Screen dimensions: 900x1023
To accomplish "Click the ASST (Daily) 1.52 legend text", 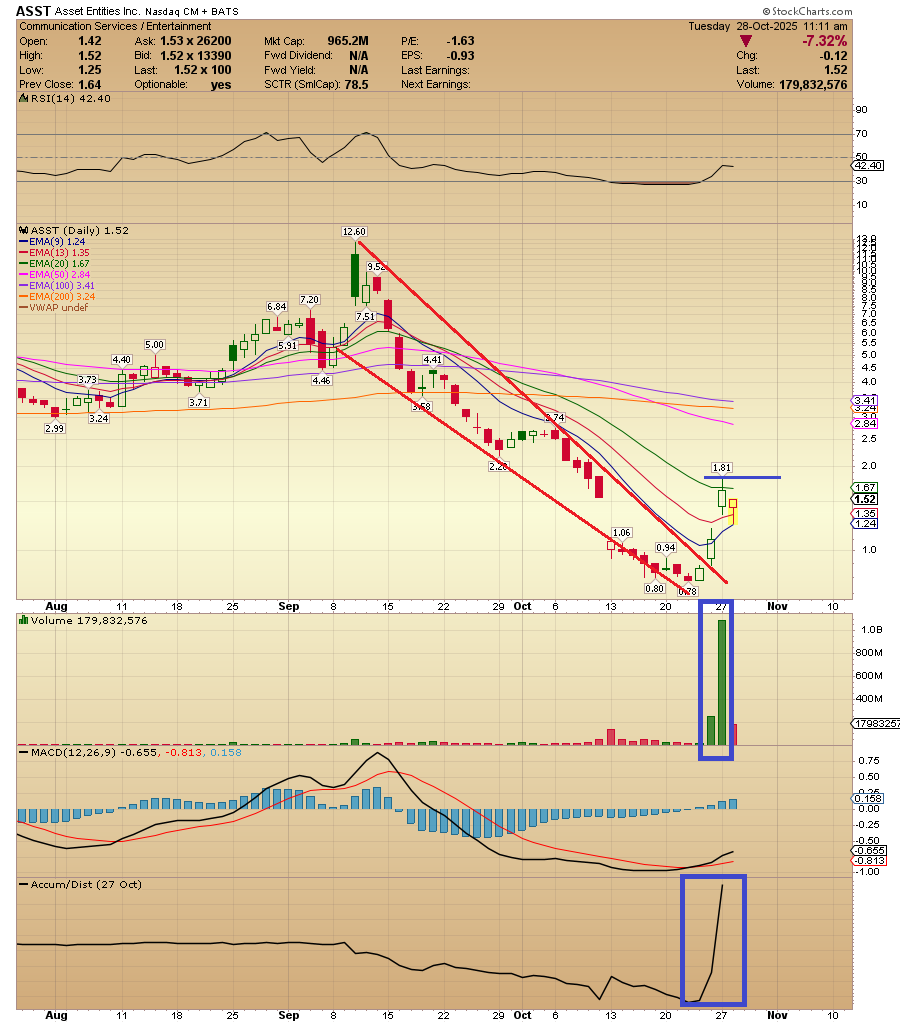I will tap(80, 230).
